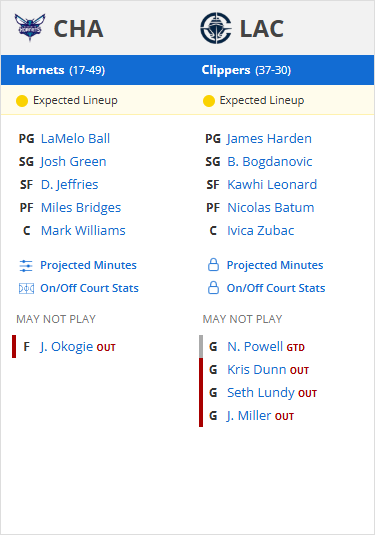The image size is (375, 535).
Task: Click the LAC team abbreviation header
Action: point(262,28)
